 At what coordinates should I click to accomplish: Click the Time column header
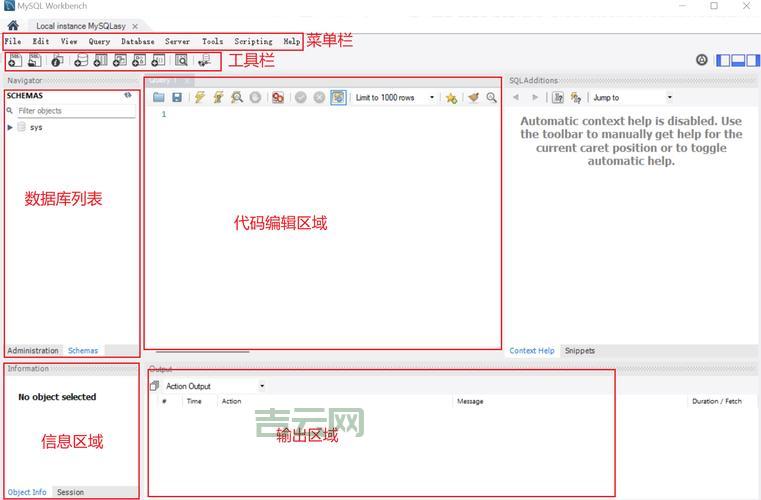(194, 401)
